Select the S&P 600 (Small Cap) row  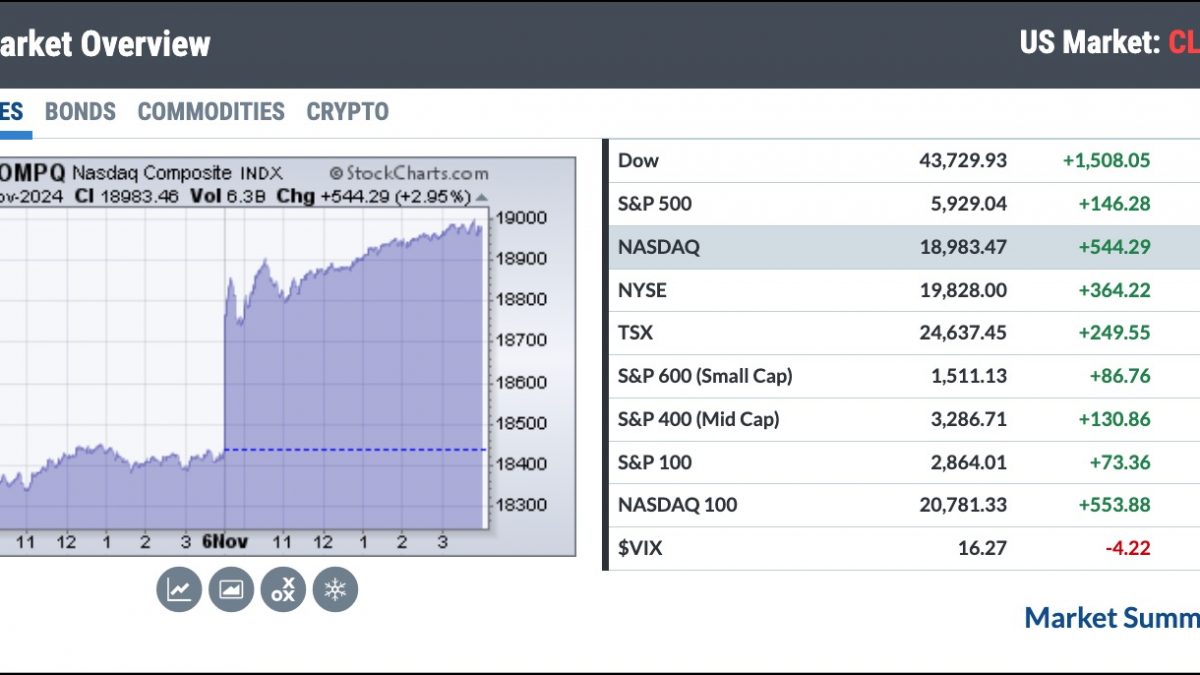pos(904,376)
